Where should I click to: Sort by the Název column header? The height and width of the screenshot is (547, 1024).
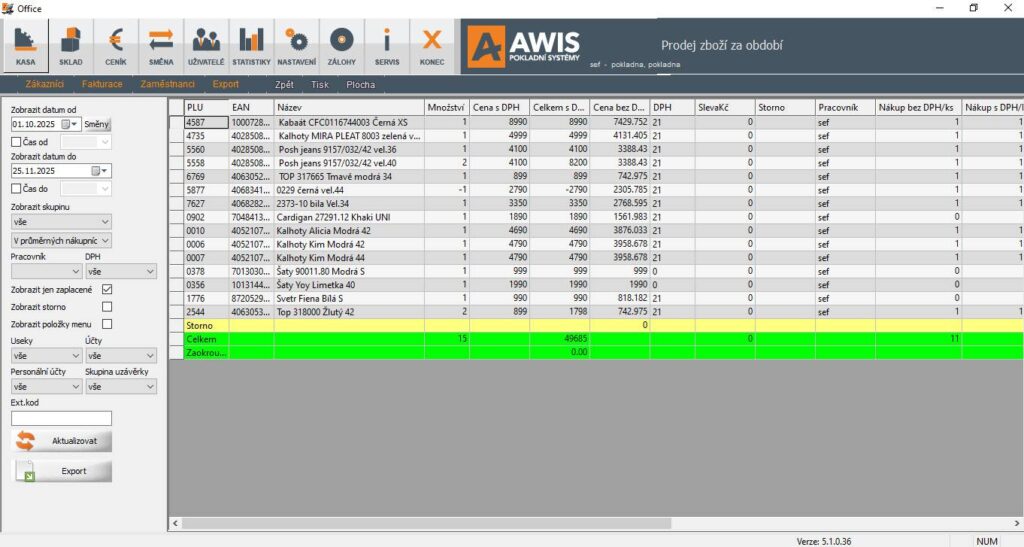click(349, 108)
